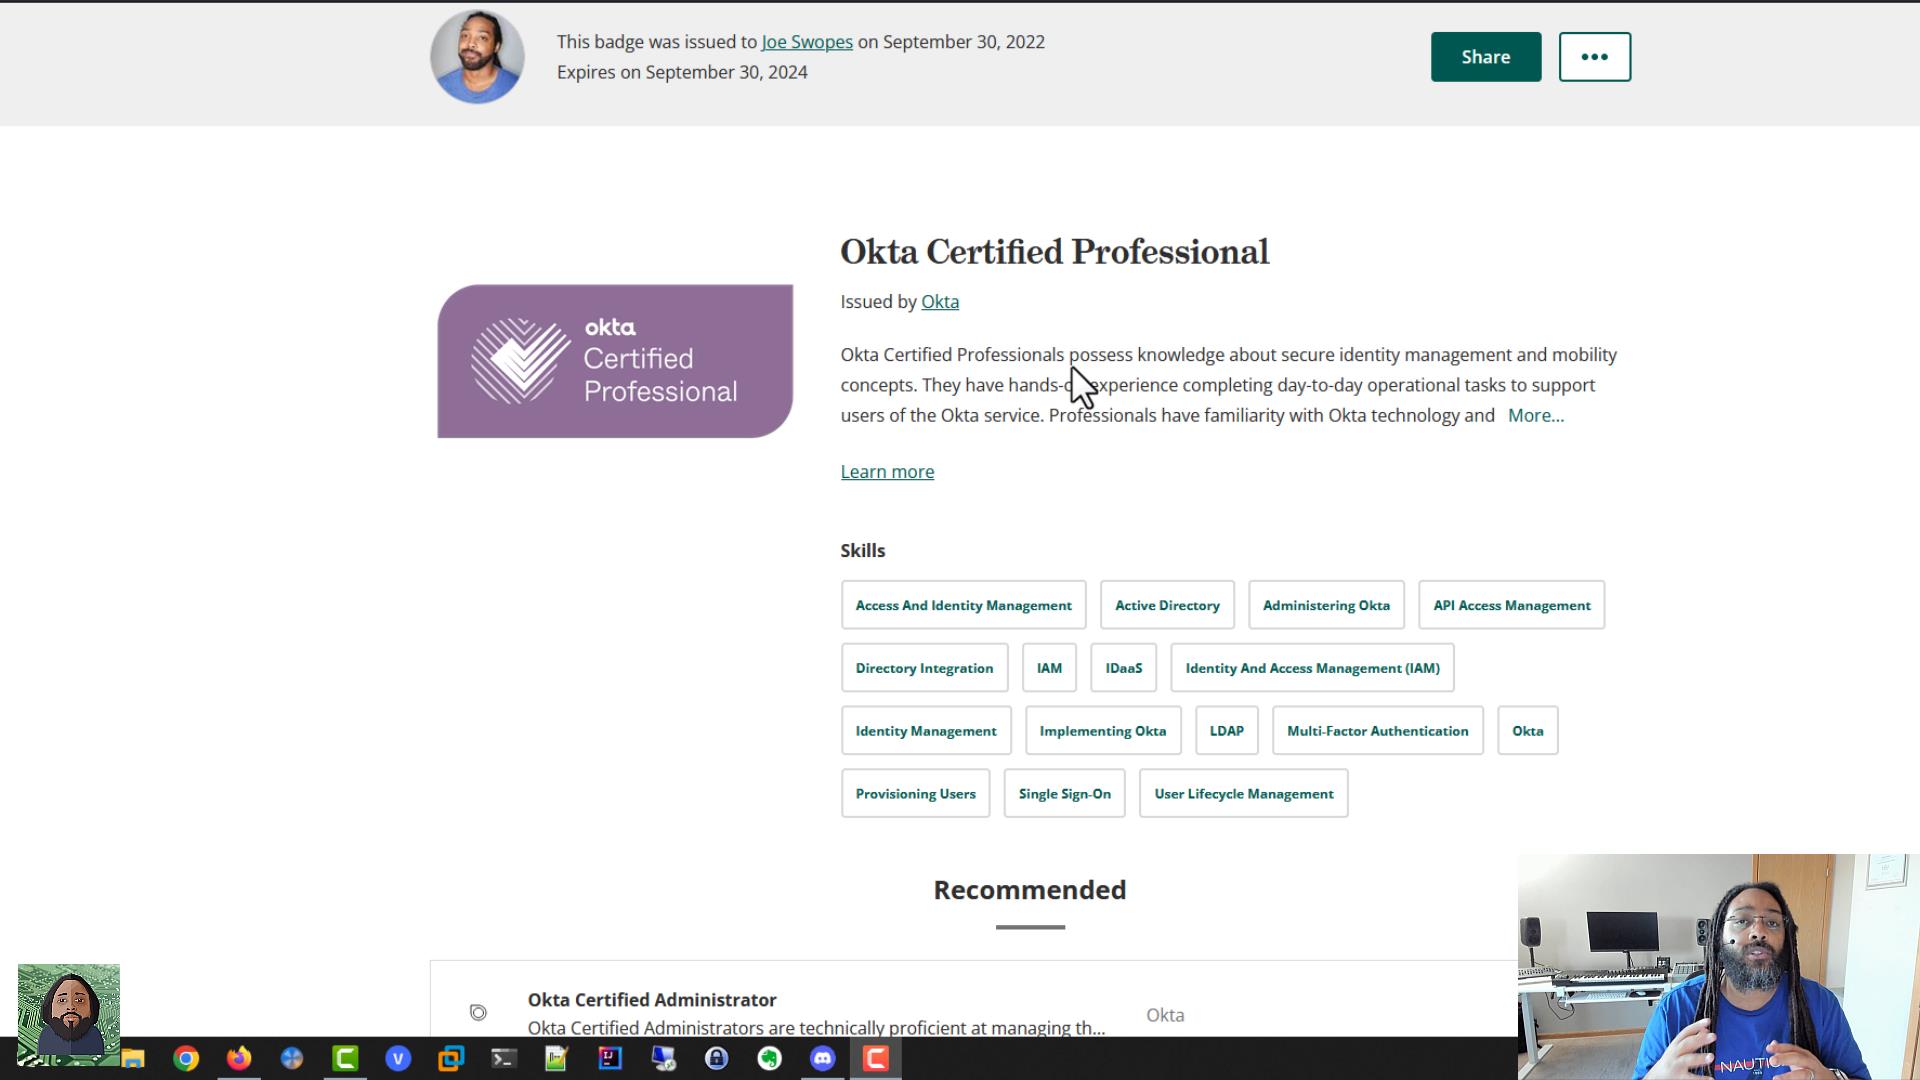Screen dimensions: 1920x1080
Task: Select the IAM skill tag
Action: coord(1049,668)
